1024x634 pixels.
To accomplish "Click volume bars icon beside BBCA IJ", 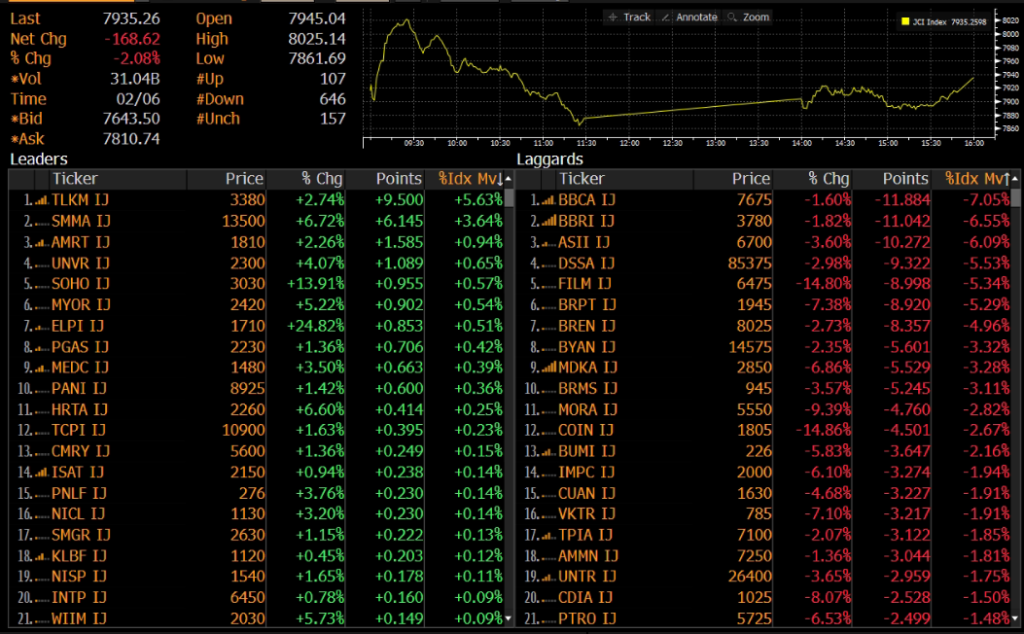I will (x=547, y=200).
